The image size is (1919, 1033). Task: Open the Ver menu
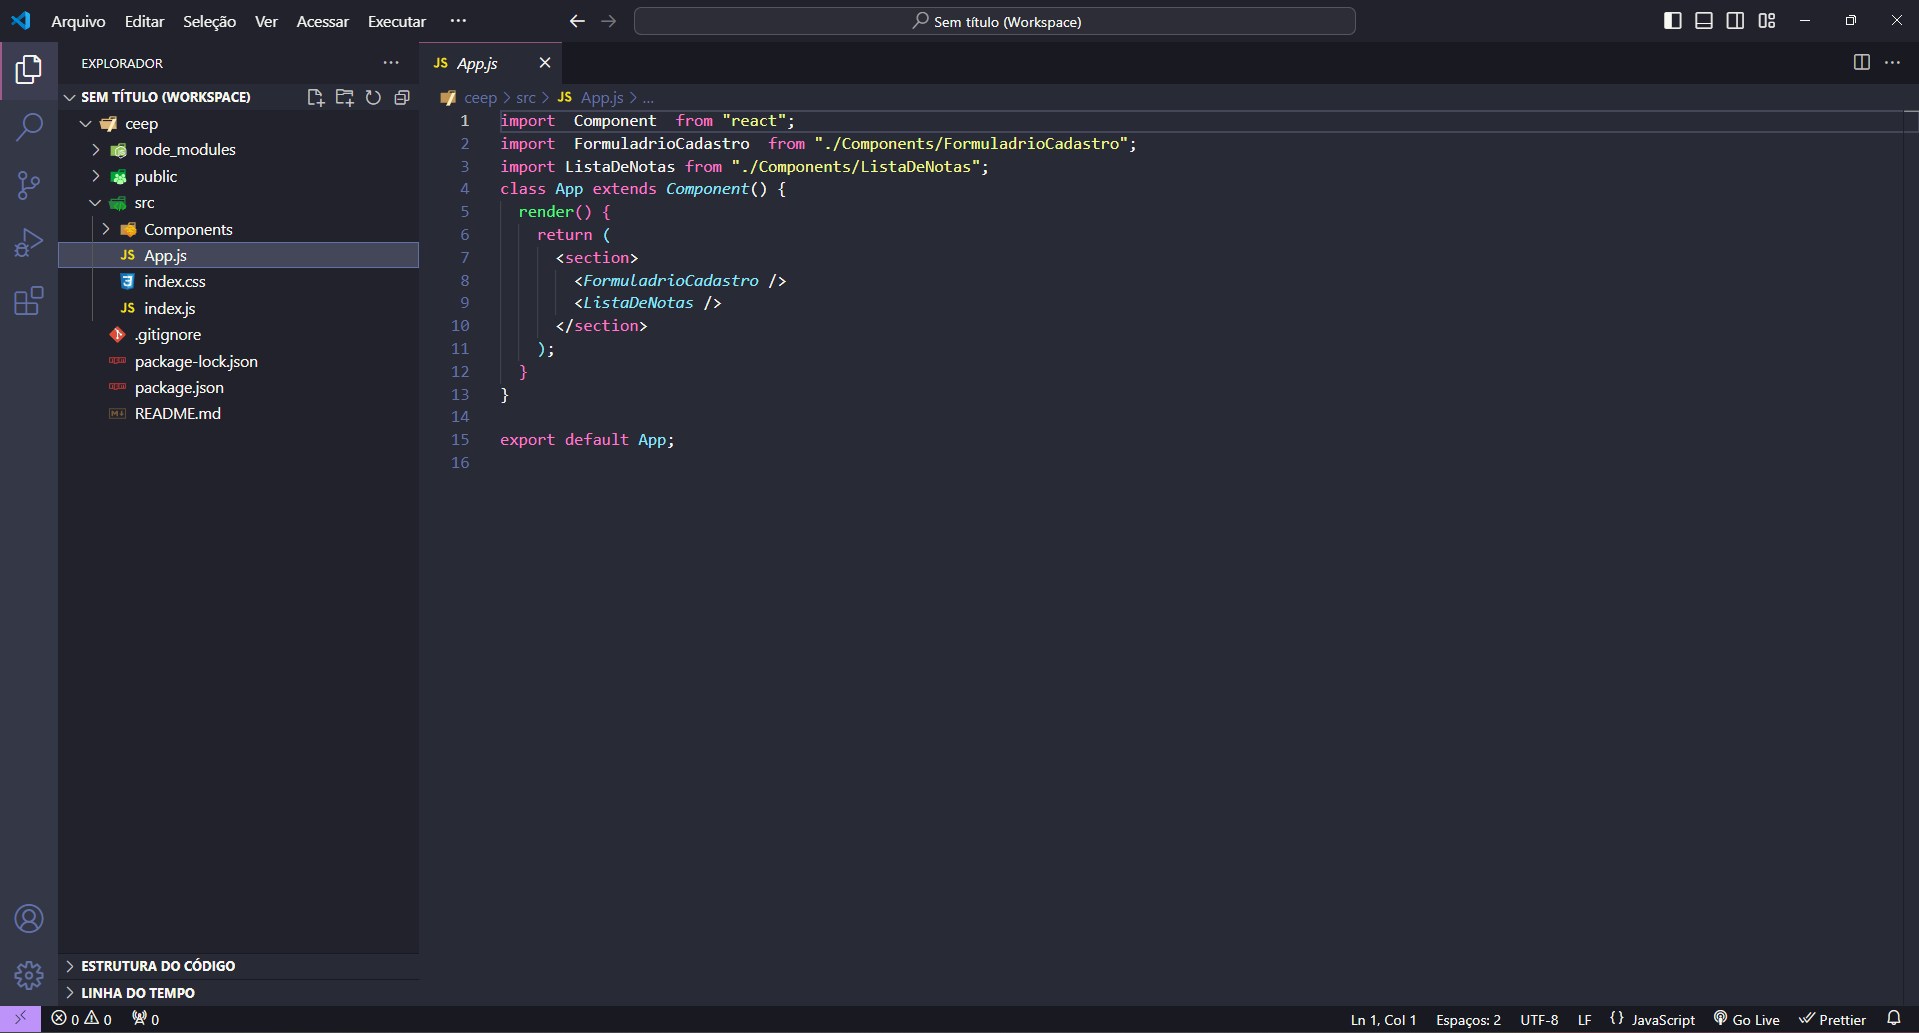[x=266, y=21]
